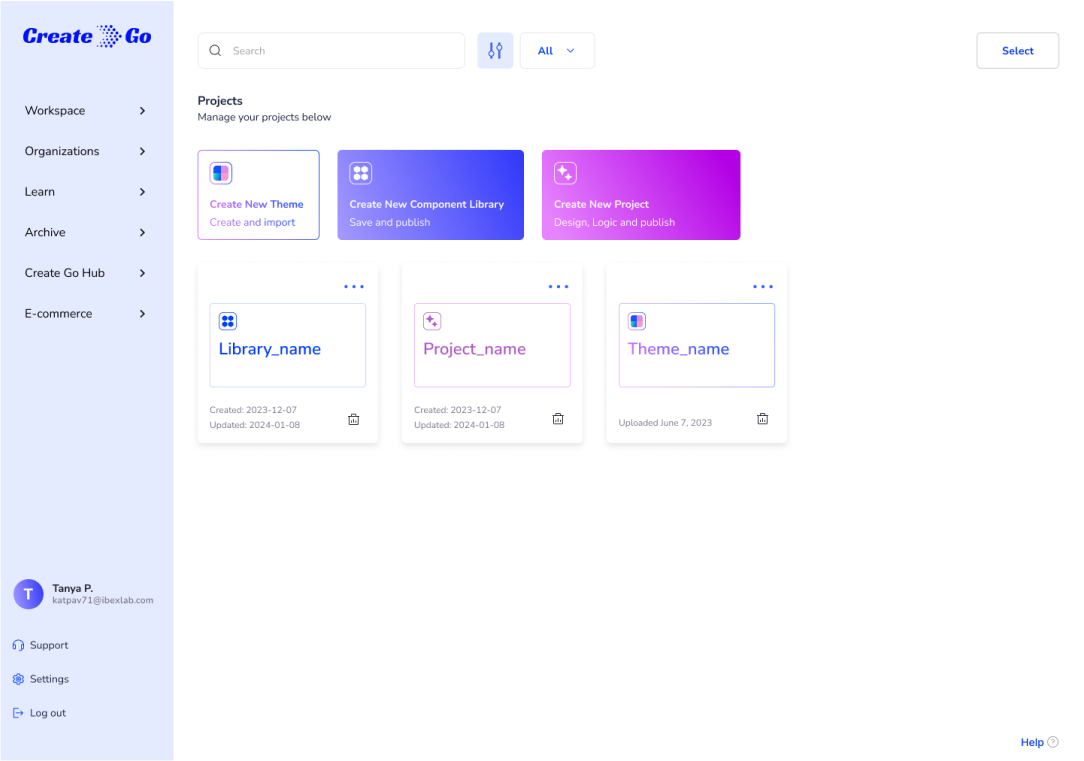This screenshot has height=761, width=1084.
Task: Click Tanya P.'s profile avatar
Action: 28,594
